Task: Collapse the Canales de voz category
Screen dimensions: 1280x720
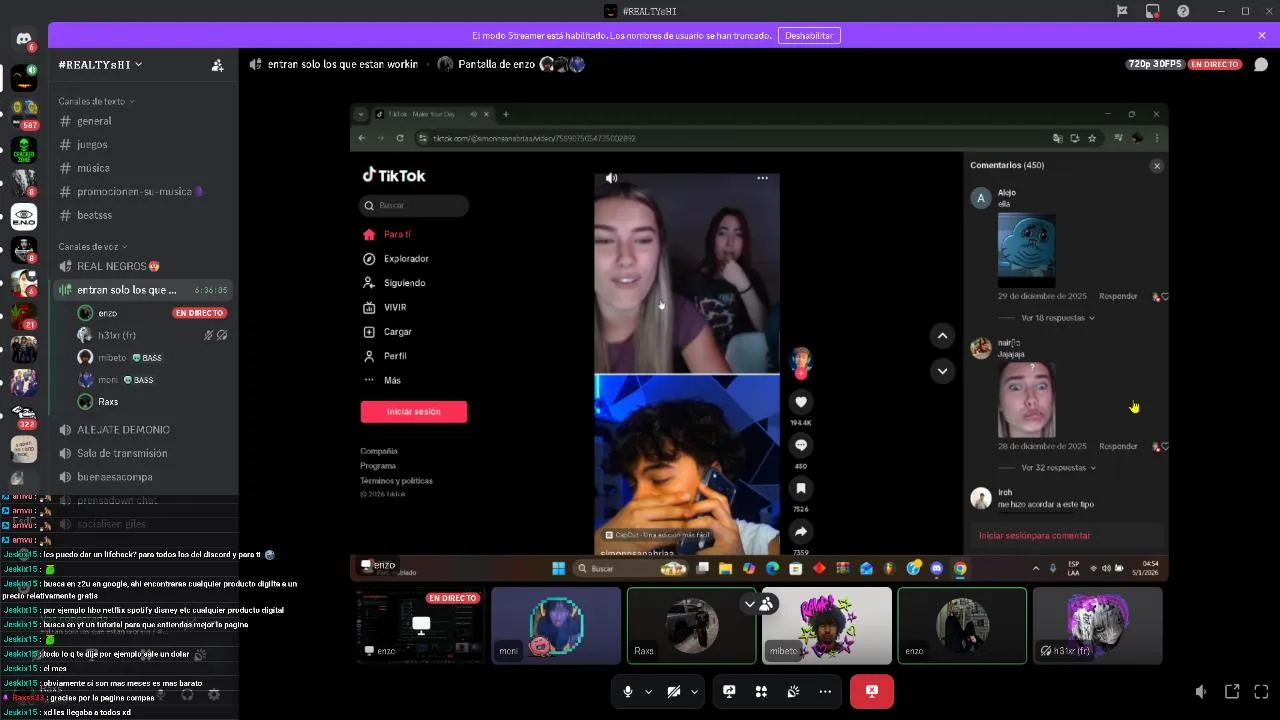Action: click(92, 246)
